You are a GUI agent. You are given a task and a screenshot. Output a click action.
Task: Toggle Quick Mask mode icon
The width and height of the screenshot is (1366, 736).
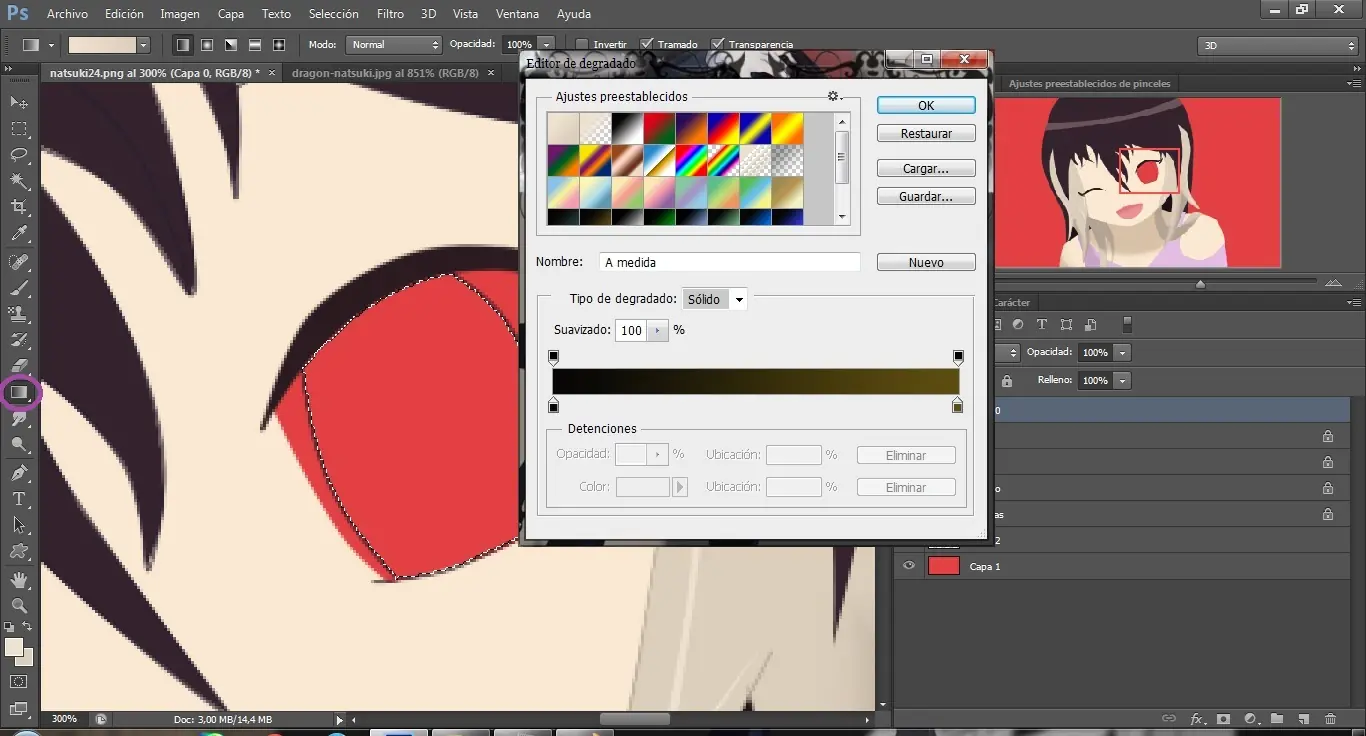coord(19,682)
